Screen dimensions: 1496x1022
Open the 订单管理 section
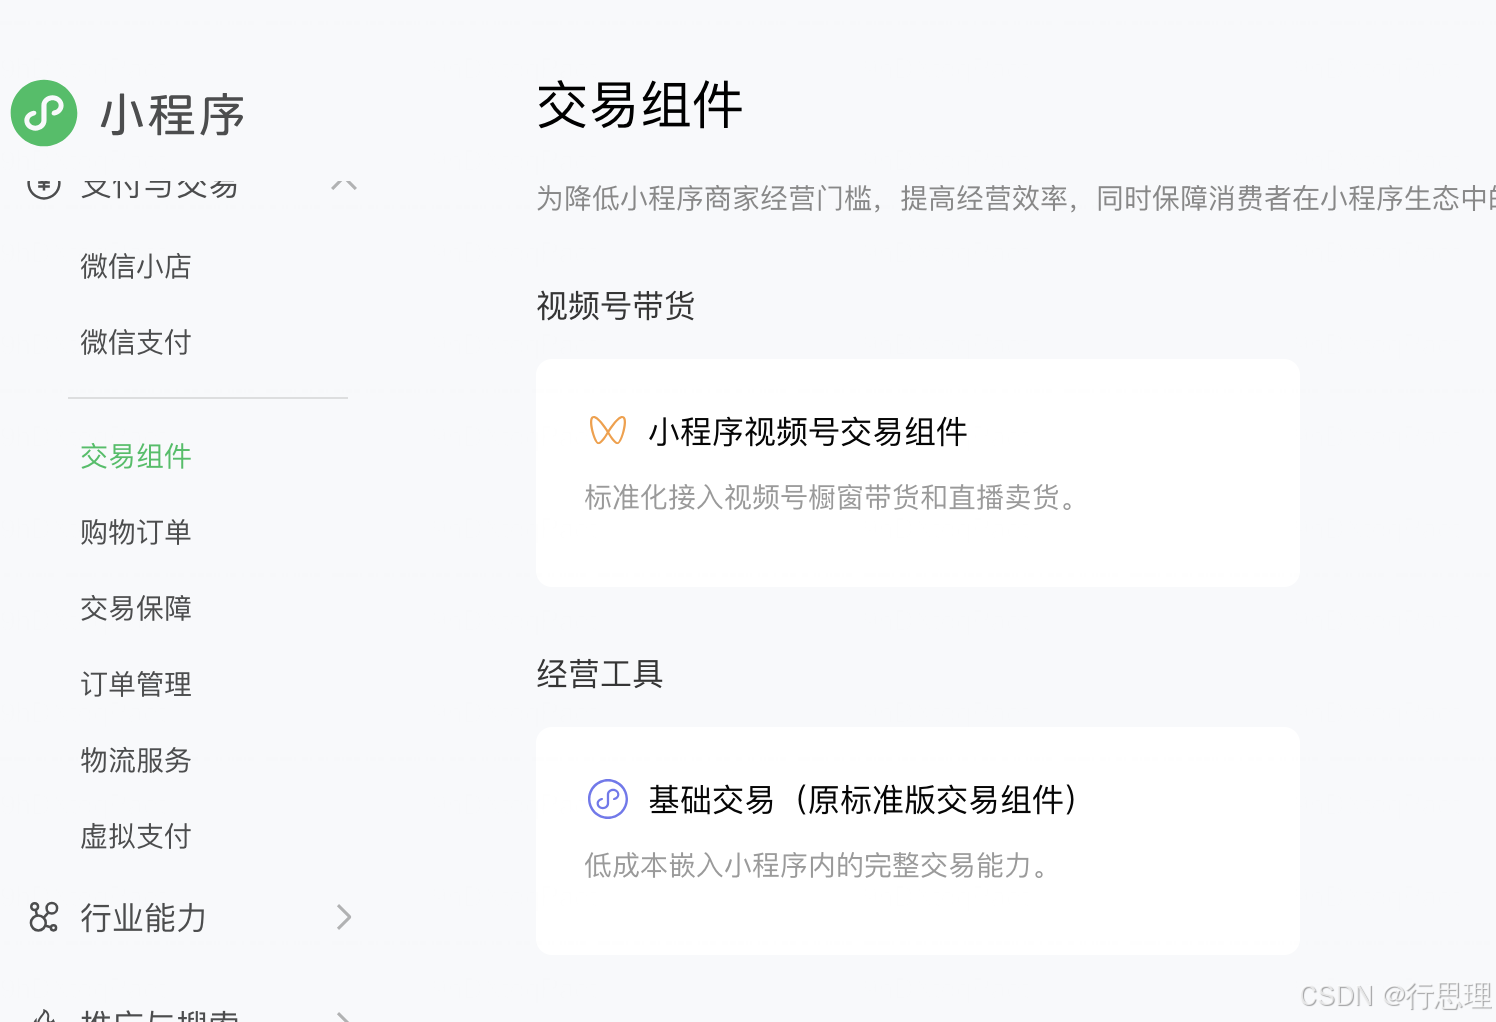[x=135, y=684]
